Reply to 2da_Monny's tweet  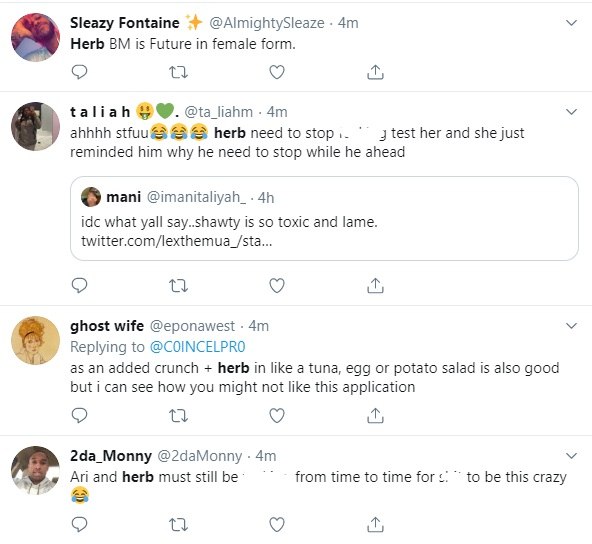(x=79, y=524)
